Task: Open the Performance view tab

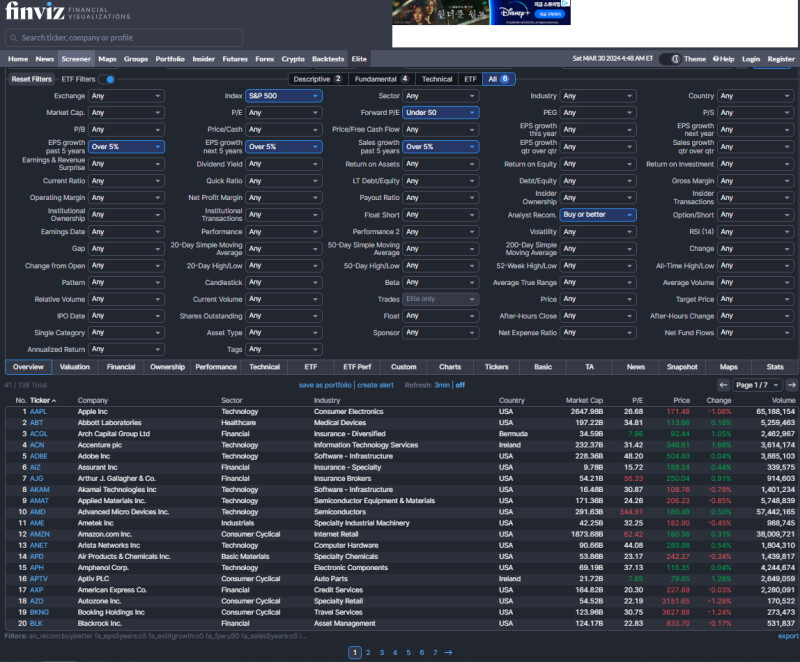Action: 216,367
